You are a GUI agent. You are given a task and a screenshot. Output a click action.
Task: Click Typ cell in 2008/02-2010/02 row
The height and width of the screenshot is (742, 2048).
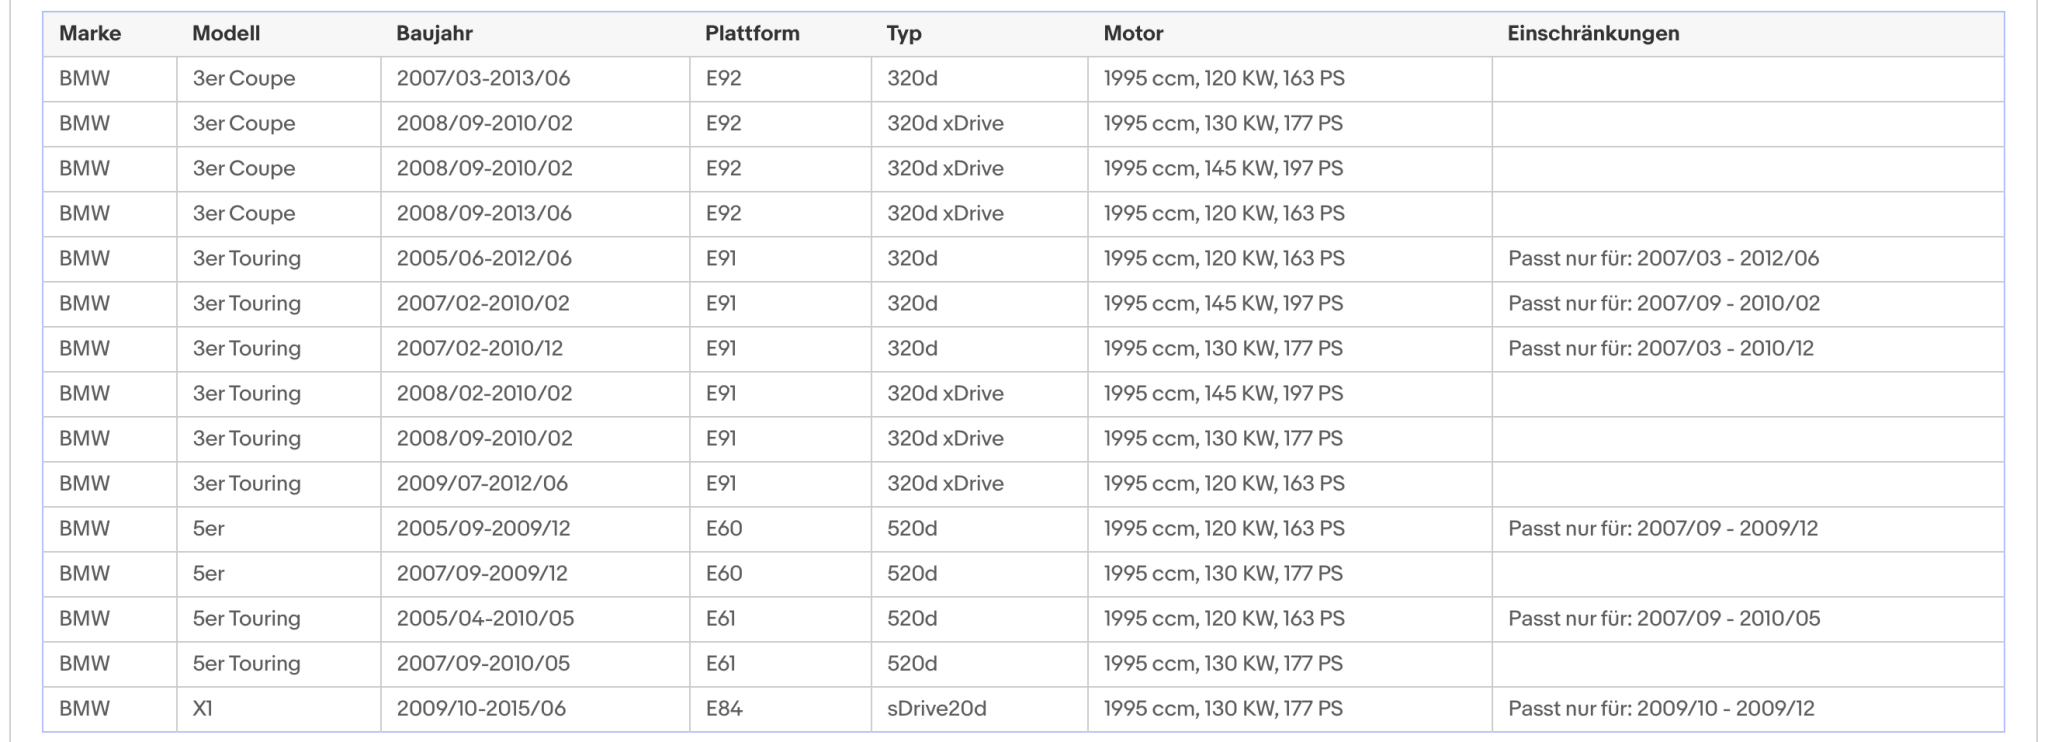pos(979,394)
